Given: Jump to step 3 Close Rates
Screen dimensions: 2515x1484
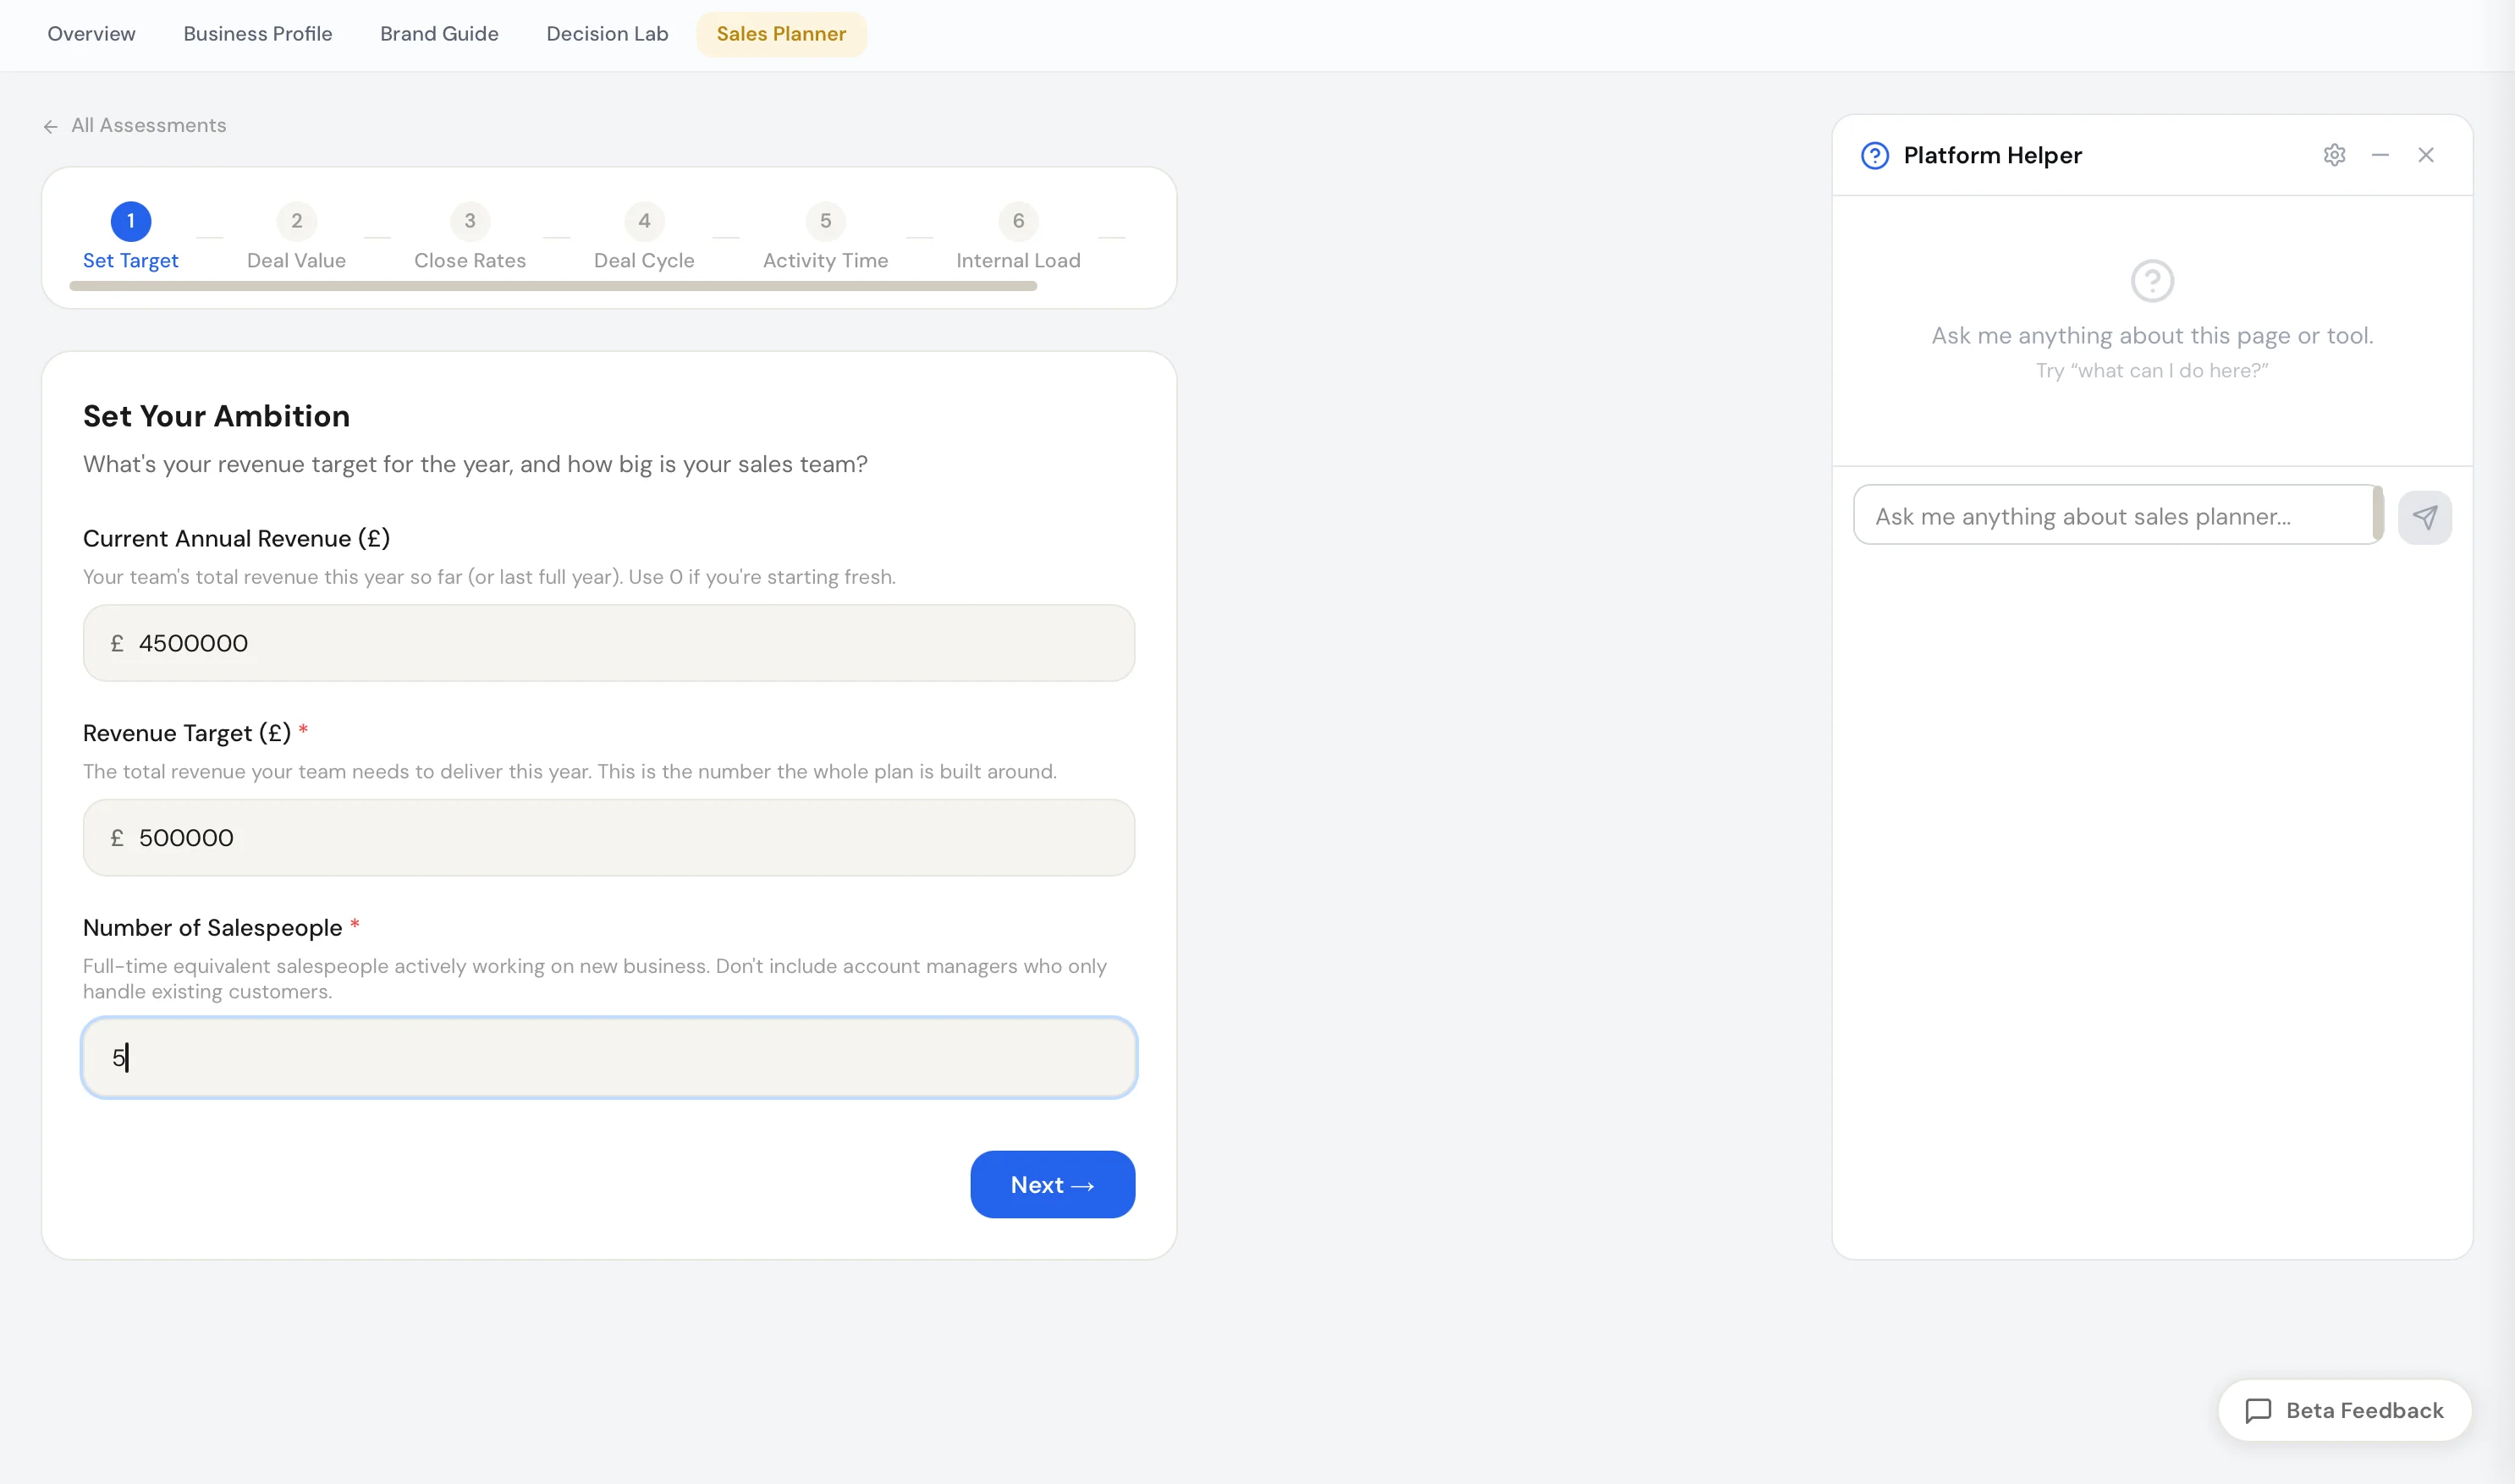Looking at the screenshot, I should tap(469, 221).
